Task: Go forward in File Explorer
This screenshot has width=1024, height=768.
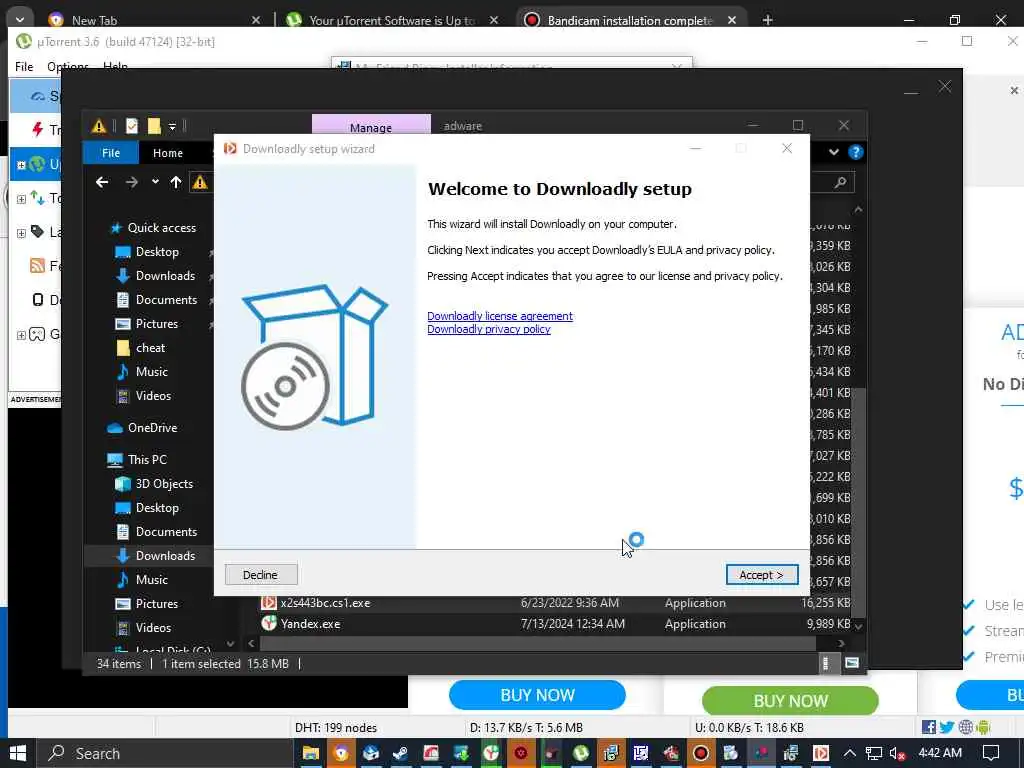Action: click(131, 182)
